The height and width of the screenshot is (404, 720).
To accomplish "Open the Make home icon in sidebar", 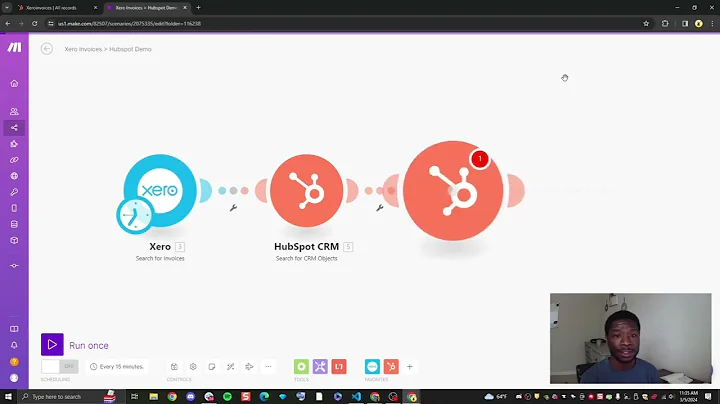I will point(14,84).
